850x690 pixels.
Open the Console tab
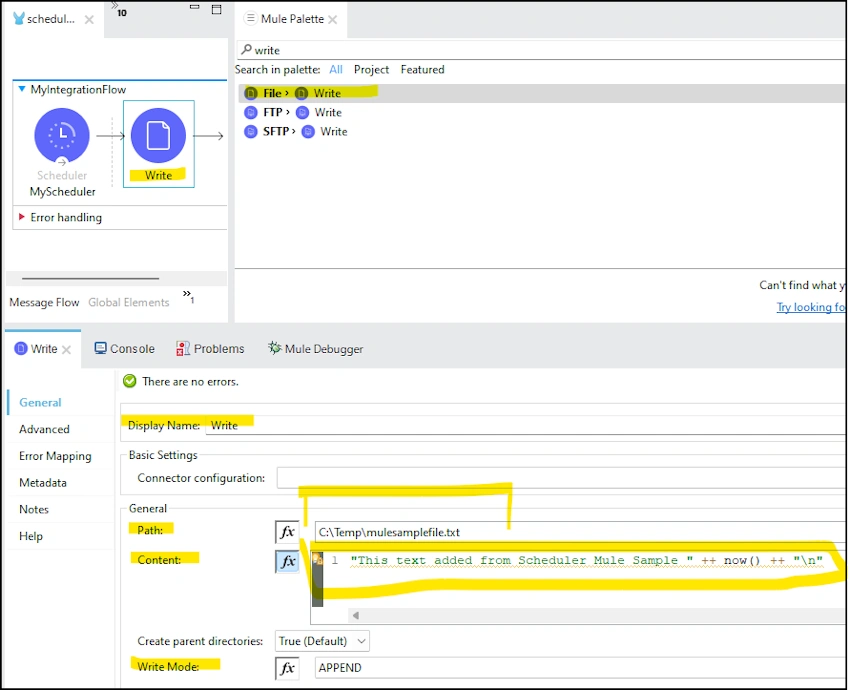124,349
